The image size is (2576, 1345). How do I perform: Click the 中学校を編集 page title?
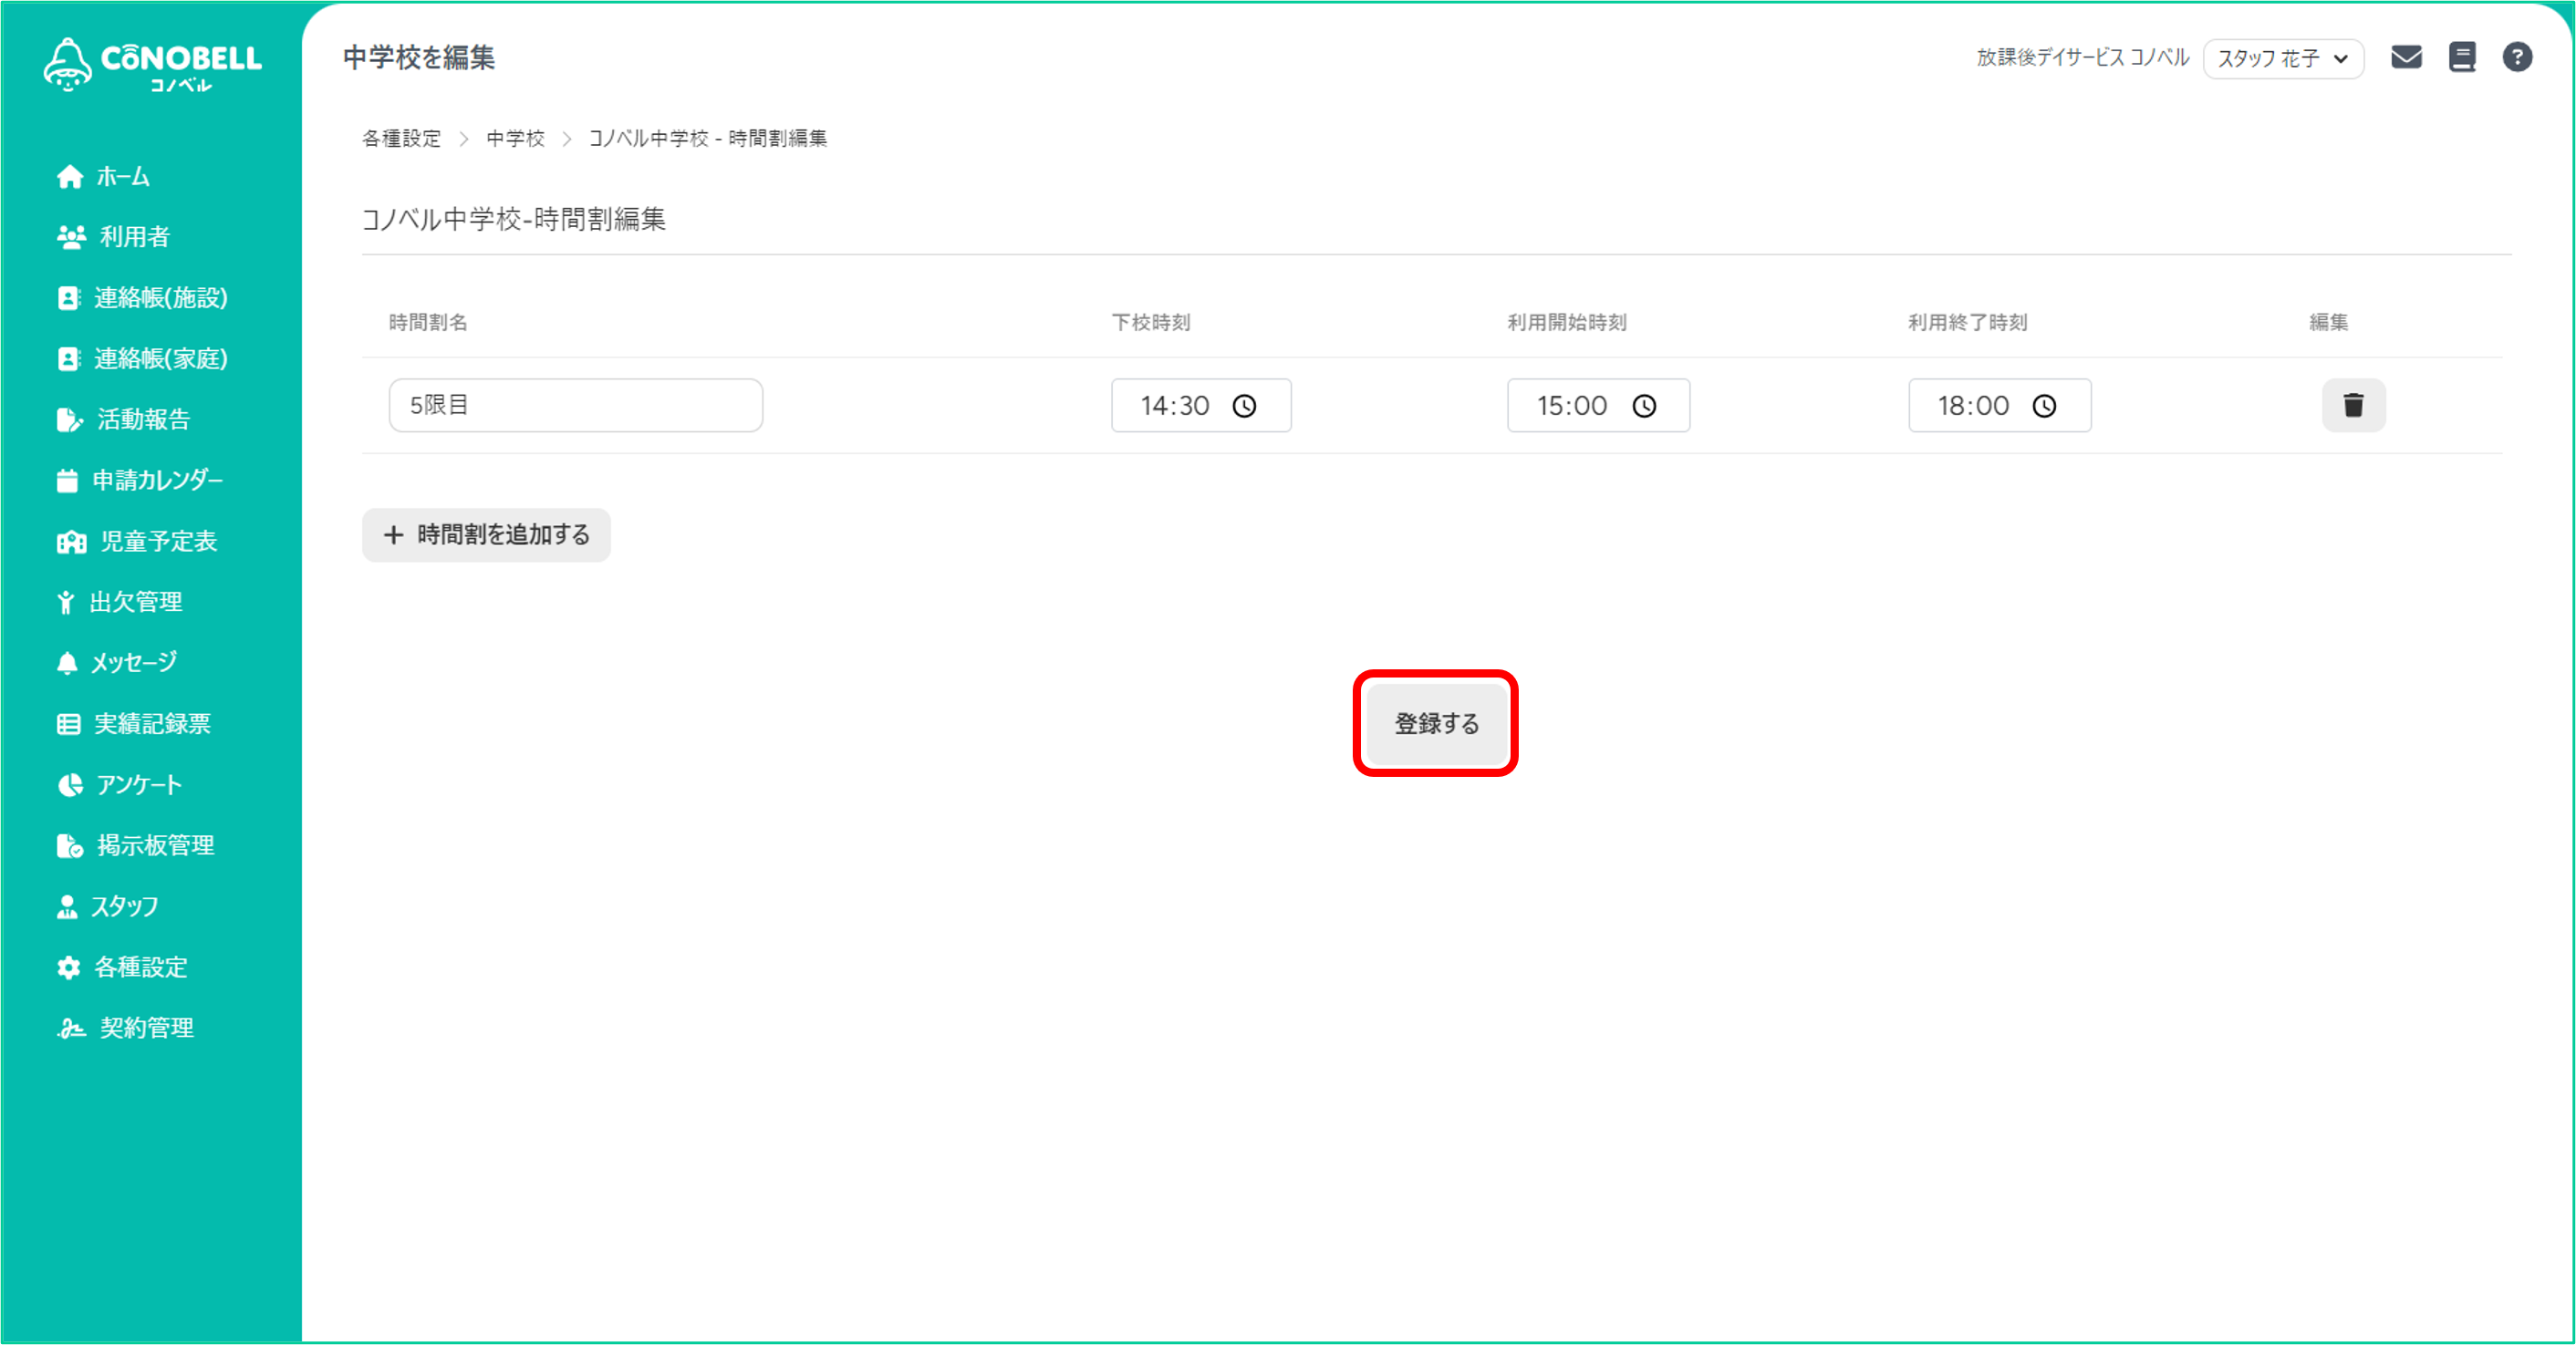coord(419,57)
